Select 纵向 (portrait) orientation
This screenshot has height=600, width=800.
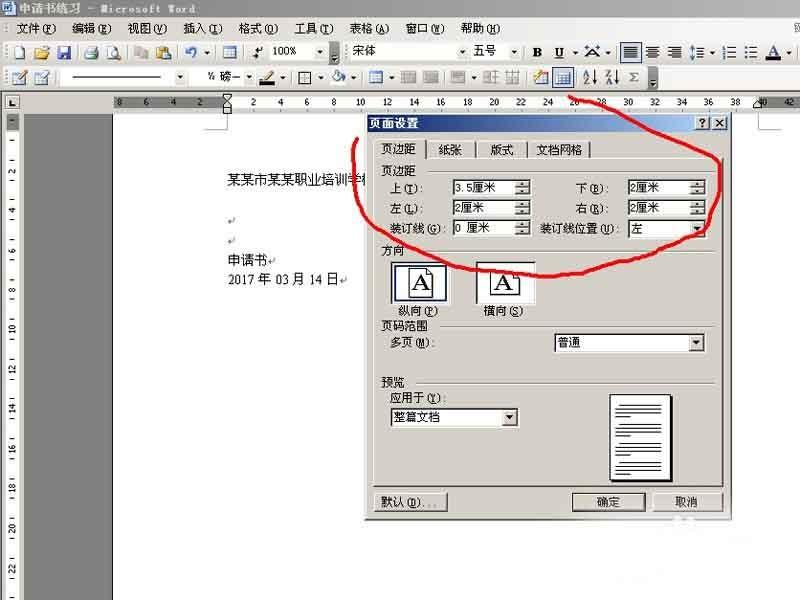(x=421, y=284)
